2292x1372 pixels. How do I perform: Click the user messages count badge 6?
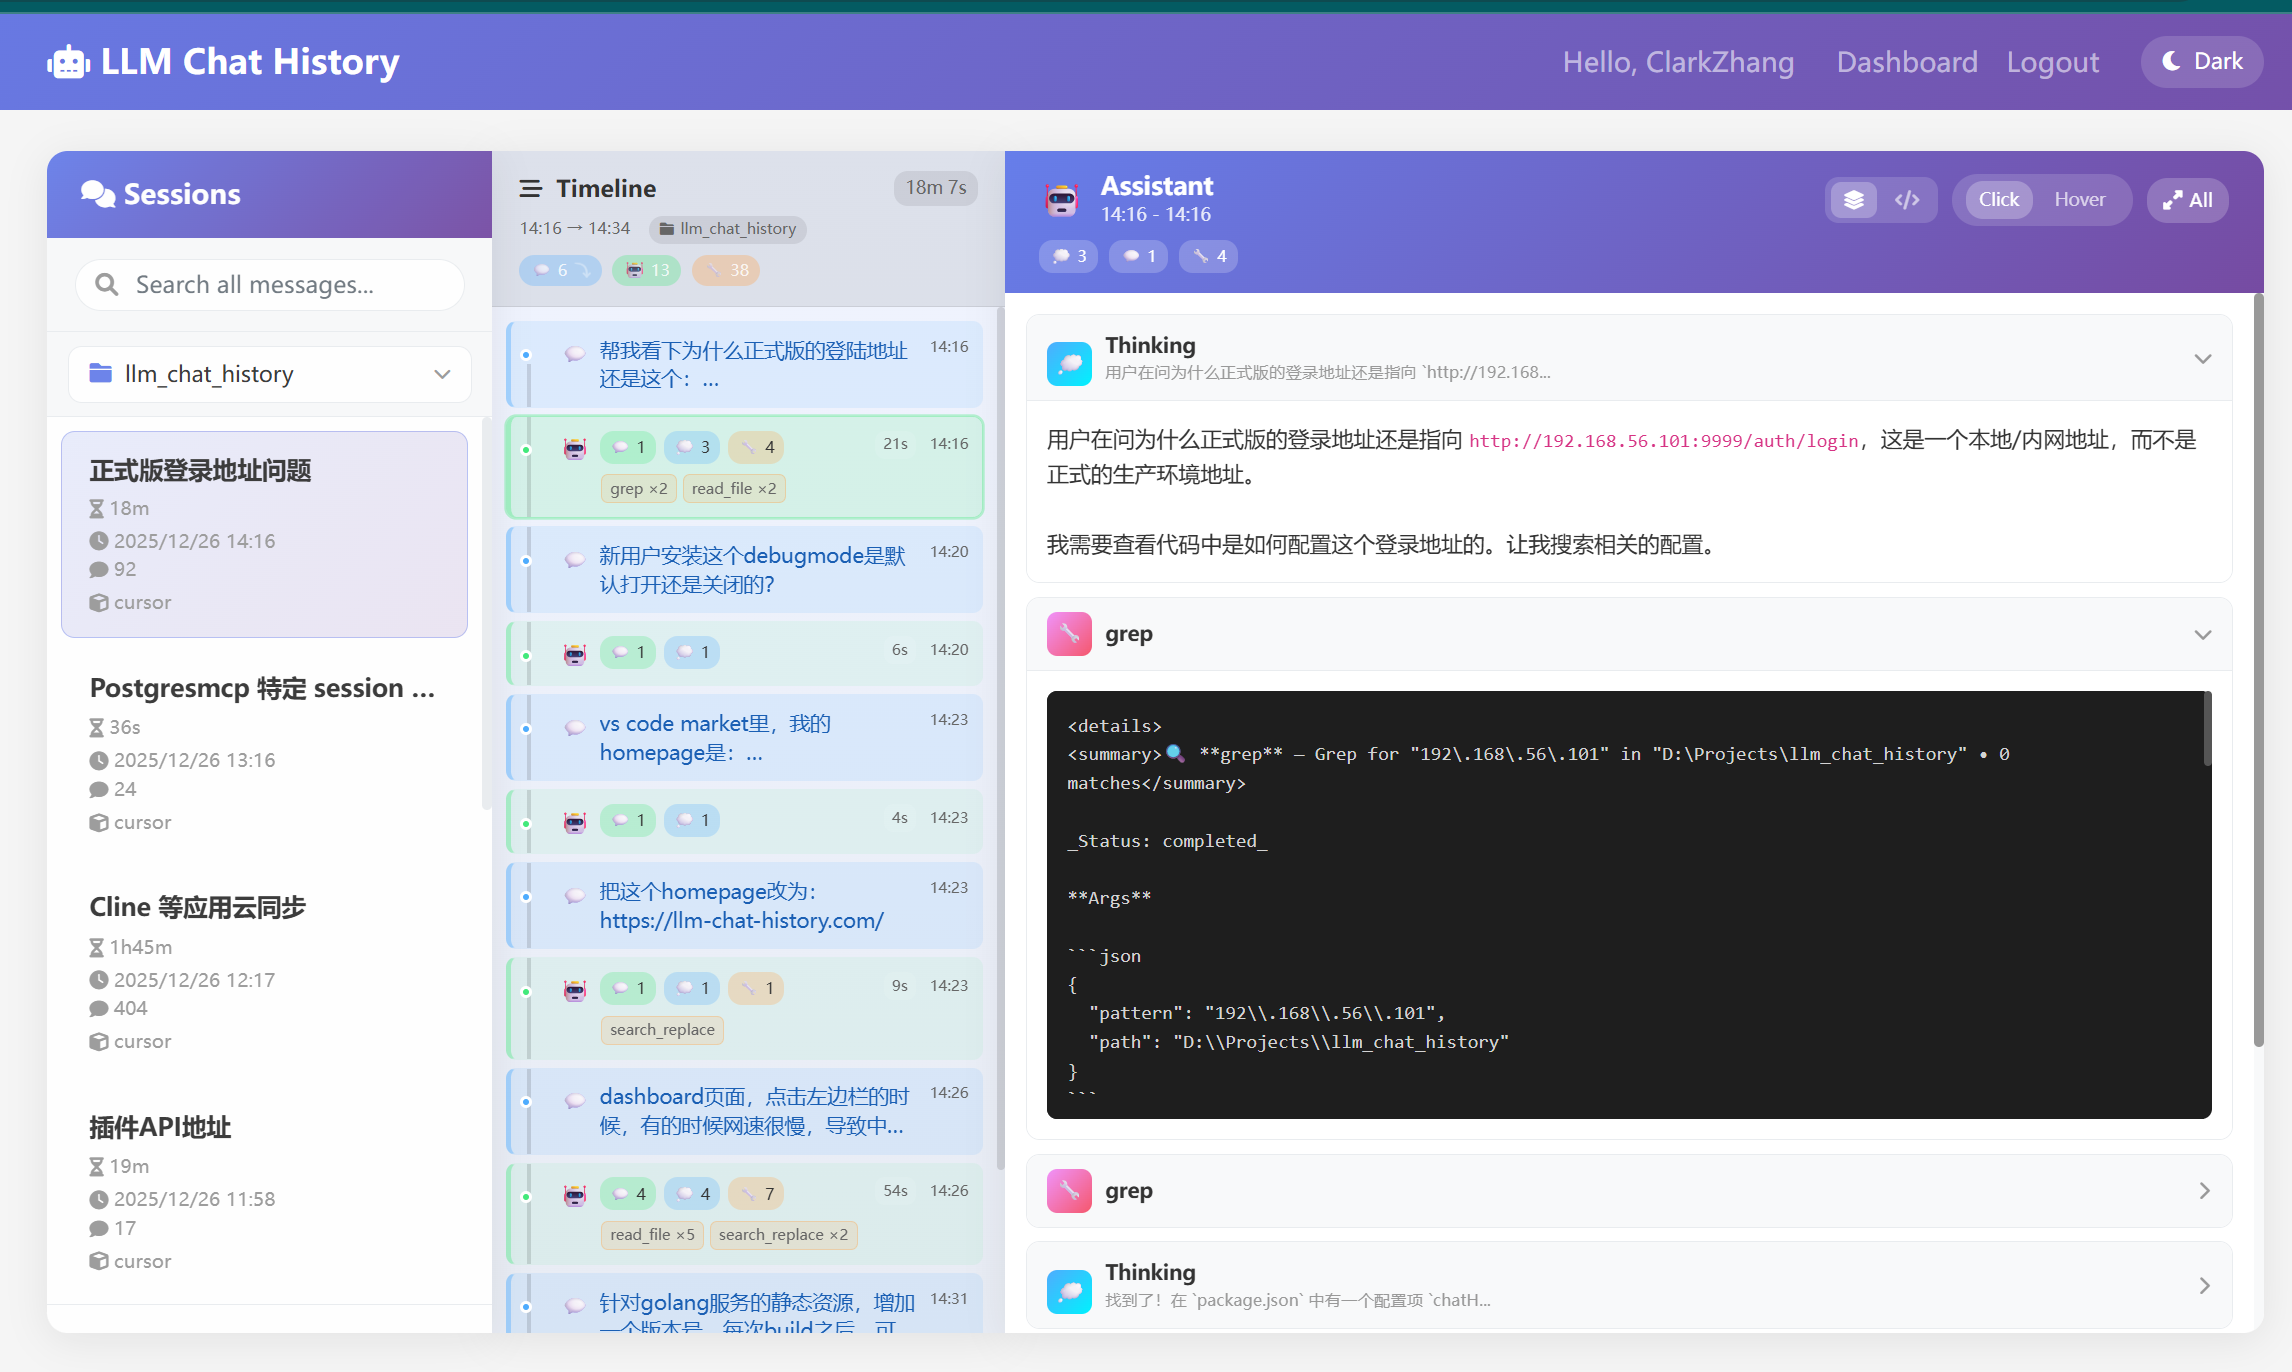(x=560, y=270)
